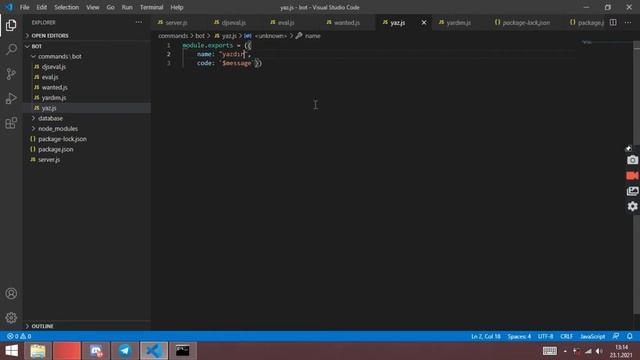This screenshot has width=640, height=360.
Task: Open the Search view icon
Action: [11, 49]
